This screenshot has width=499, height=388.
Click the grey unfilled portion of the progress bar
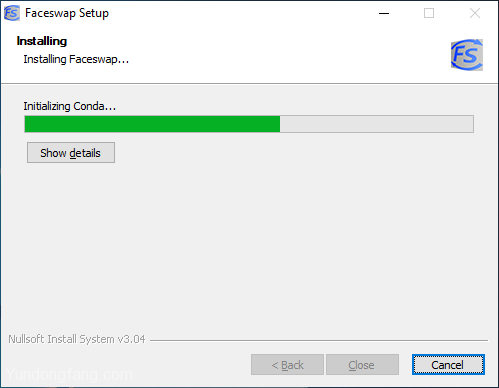(x=377, y=124)
